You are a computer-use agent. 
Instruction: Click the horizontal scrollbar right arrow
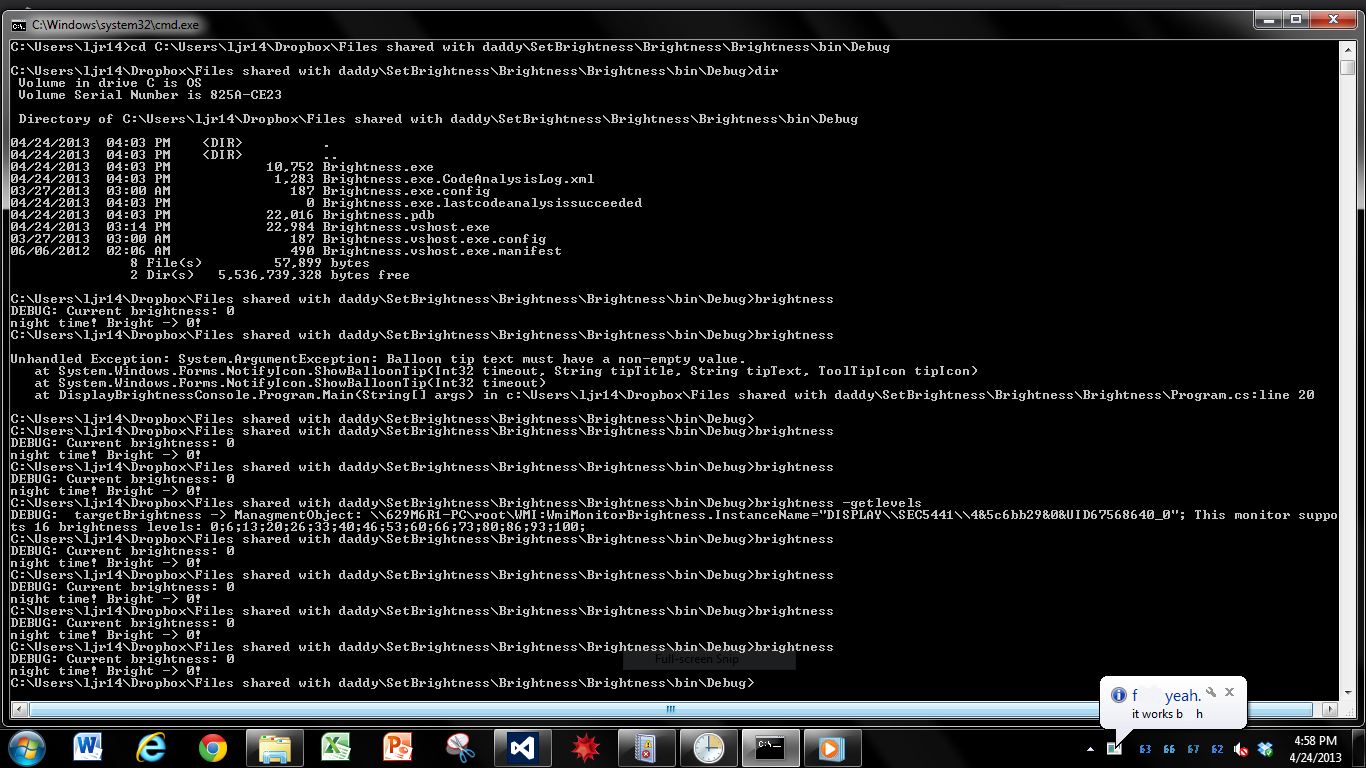[1332, 710]
